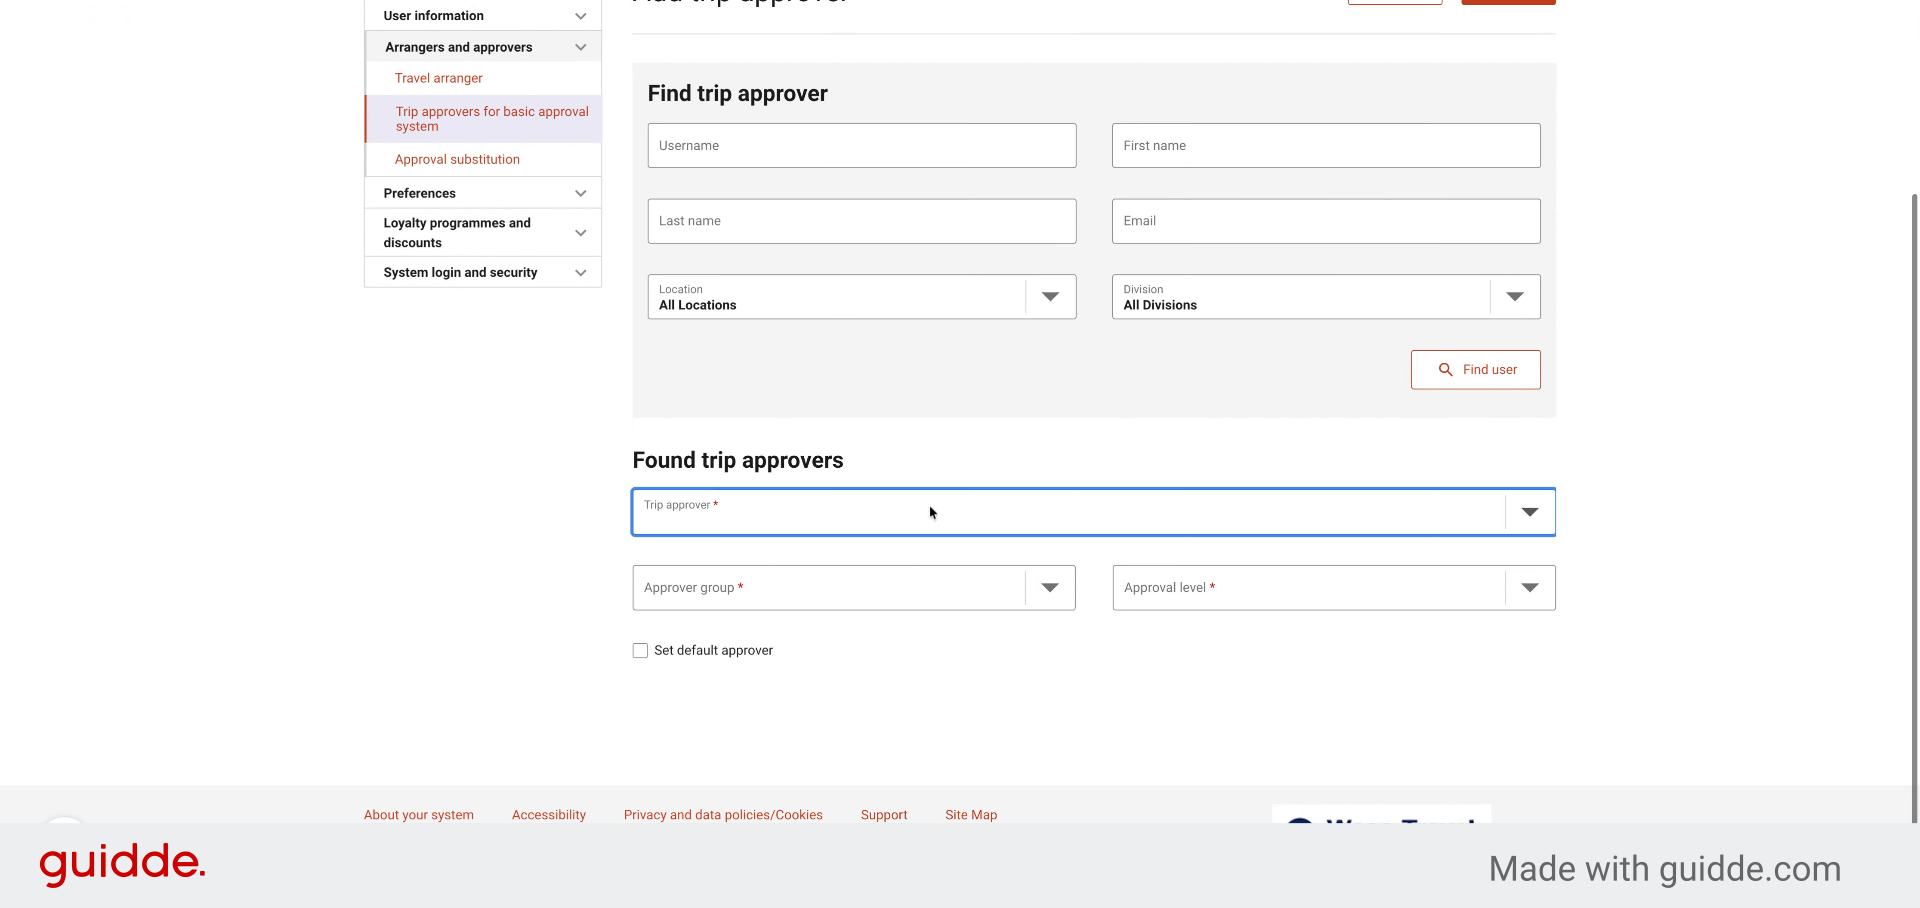Click the Arrangers and approvers header
Viewport: 1920px width, 908px height.
(483, 47)
